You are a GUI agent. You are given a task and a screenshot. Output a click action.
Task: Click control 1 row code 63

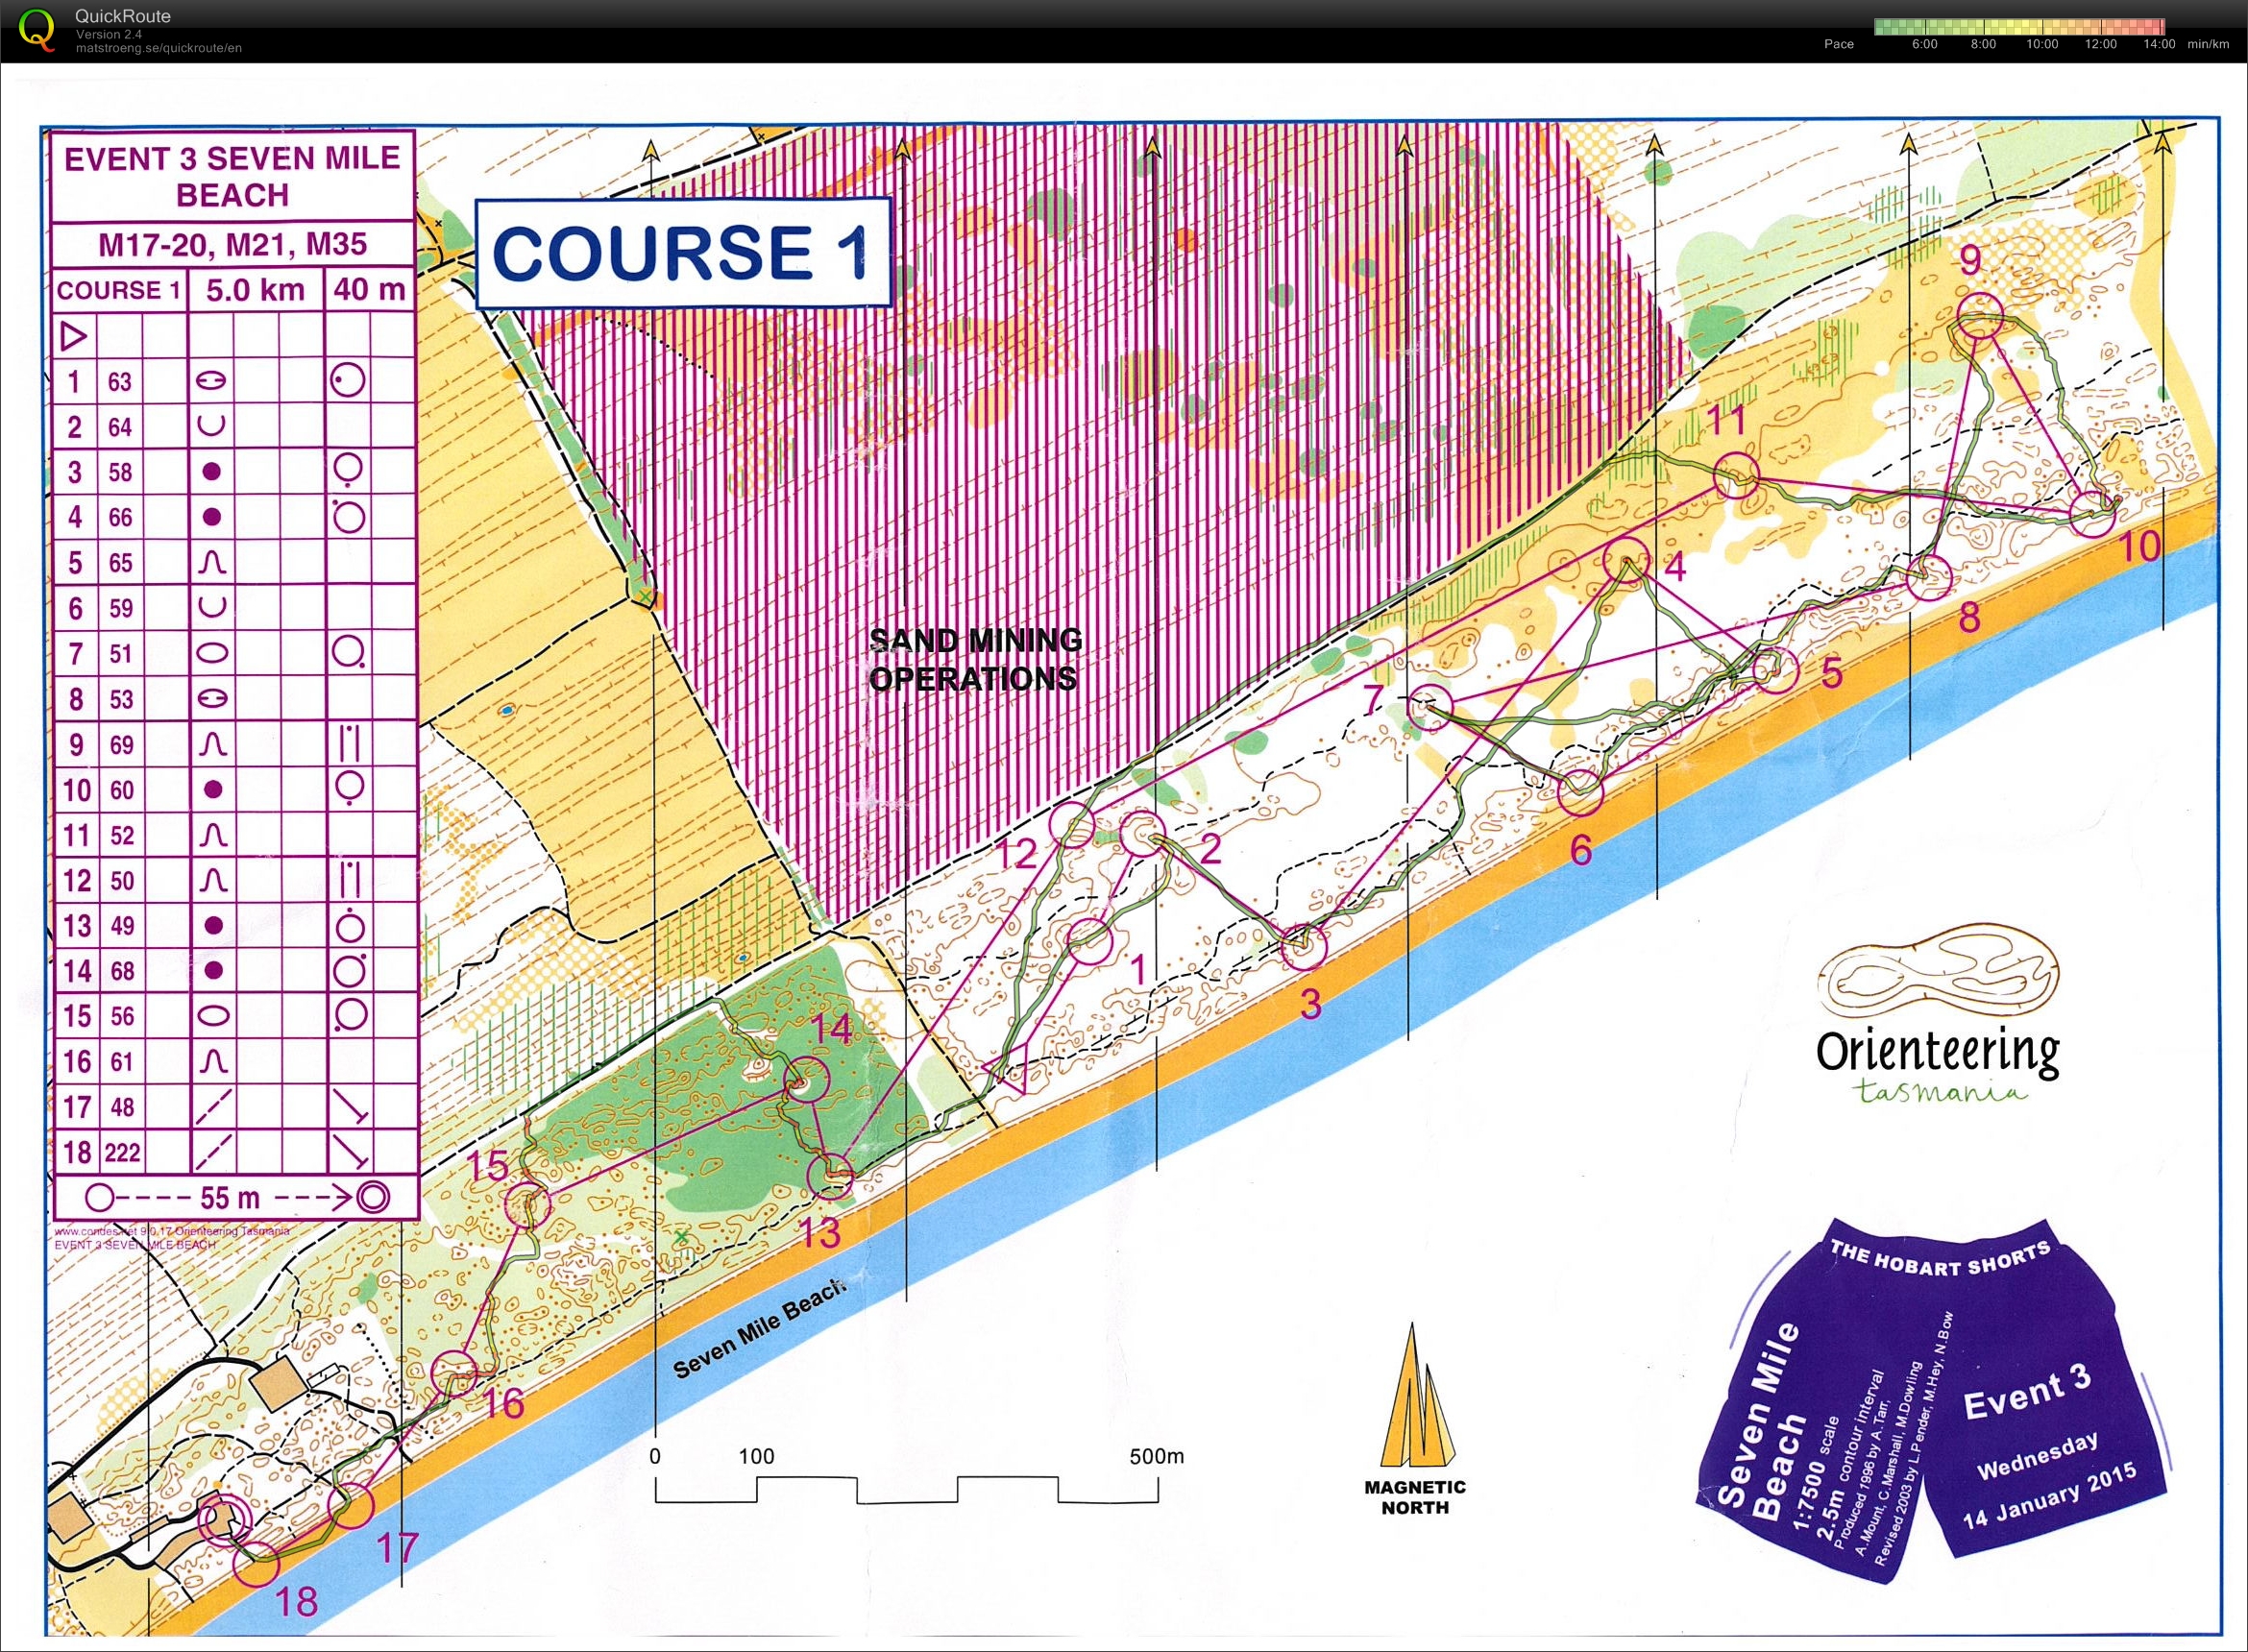pos(120,382)
